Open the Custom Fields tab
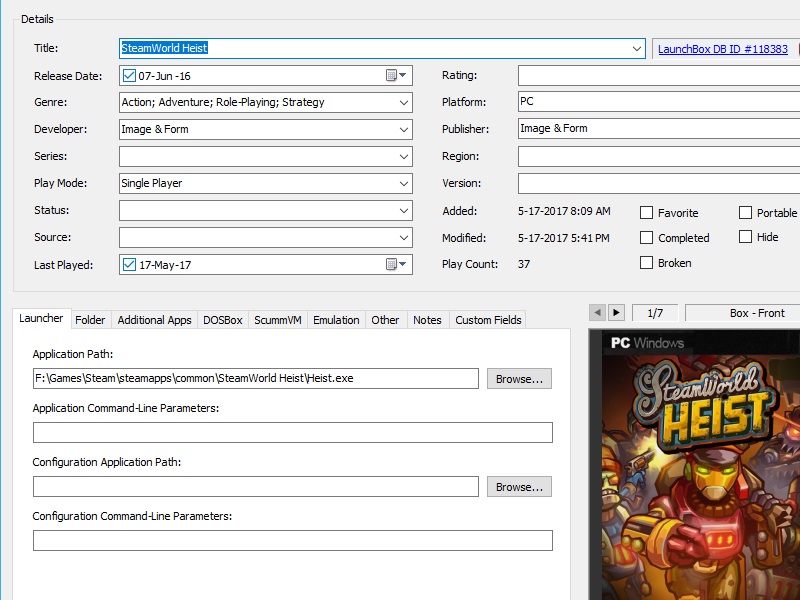Screen dimensions: 800x600 [x=488, y=320]
